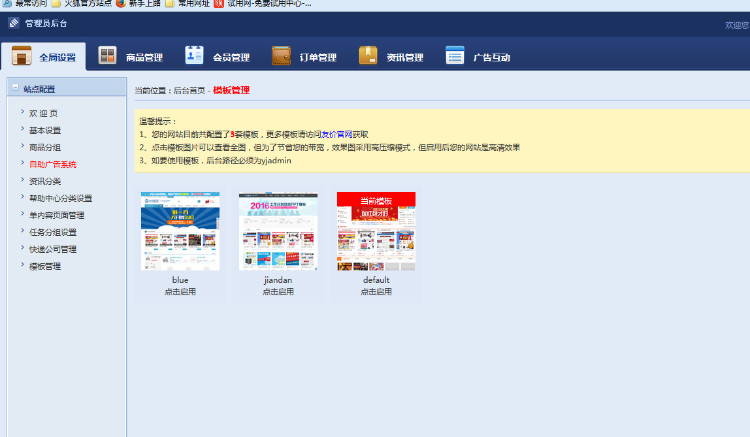Click the 站点配置 section header text

39,89
